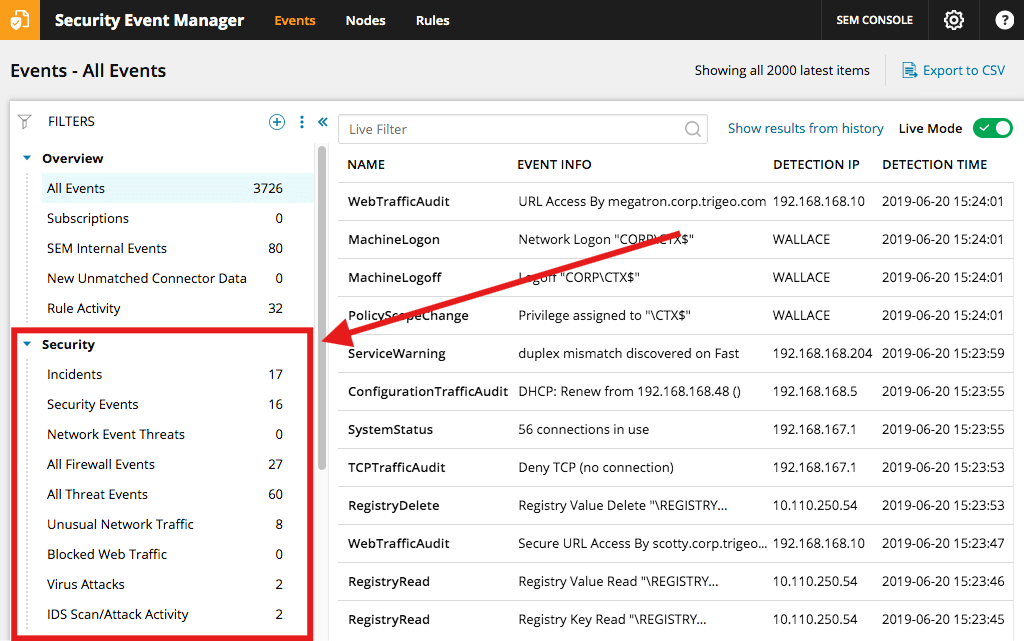The height and width of the screenshot is (641, 1024).
Task: Sort by the DETECTION TIME column header
Action: pos(935,164)
